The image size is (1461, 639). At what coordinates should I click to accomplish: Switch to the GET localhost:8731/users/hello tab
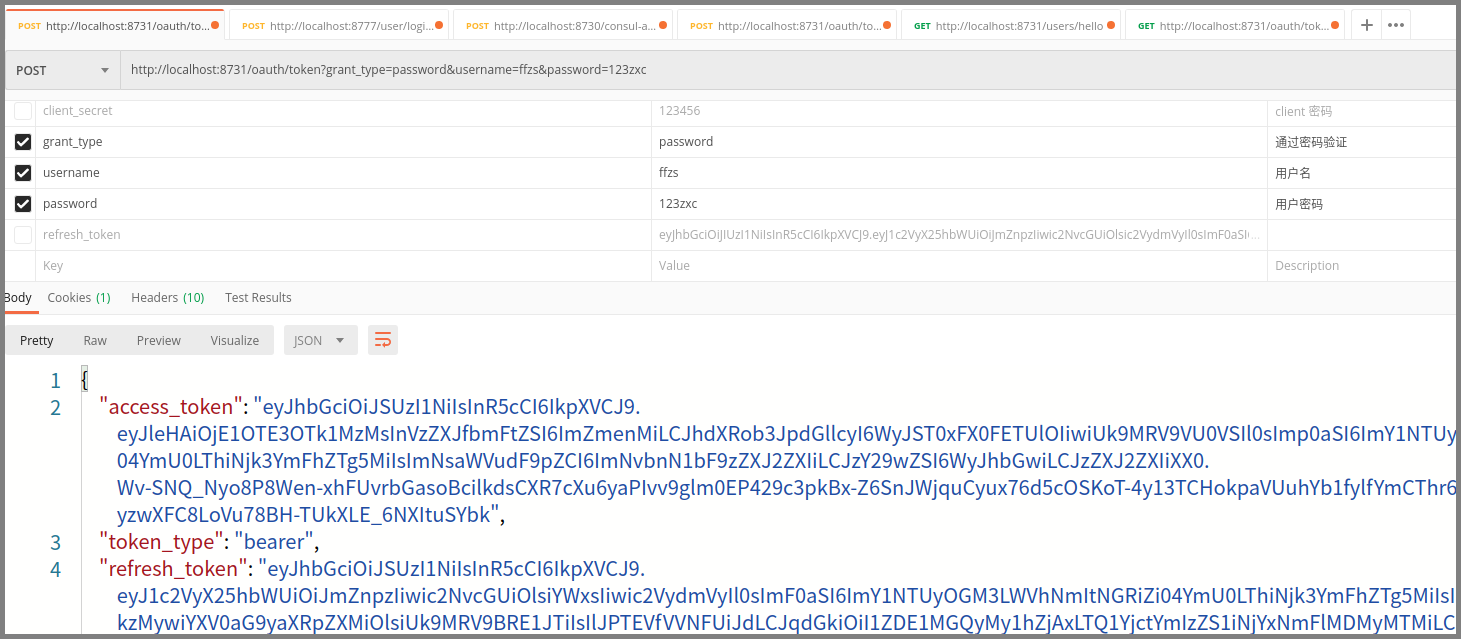[x=1010, y=25]
